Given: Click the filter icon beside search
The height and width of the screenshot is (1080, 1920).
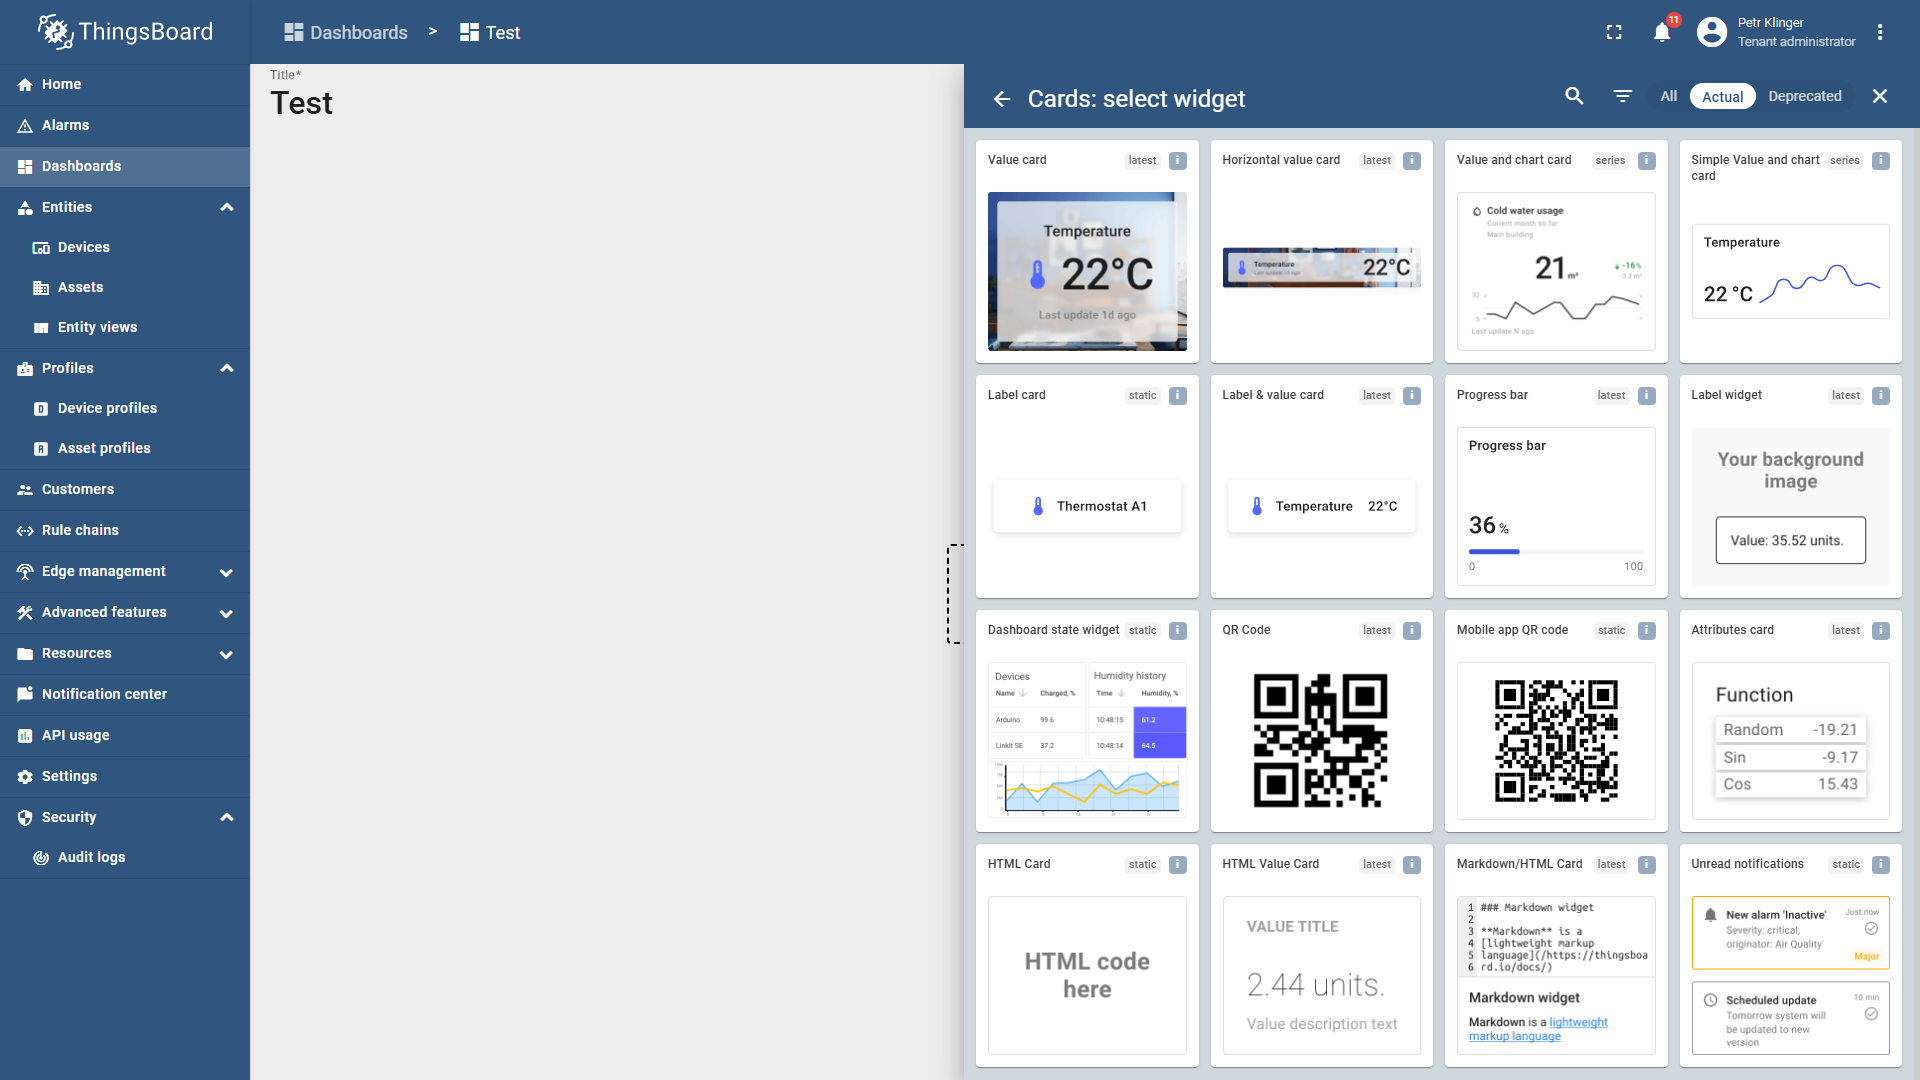Looking at the screenshot, I should click(1622, 96).
